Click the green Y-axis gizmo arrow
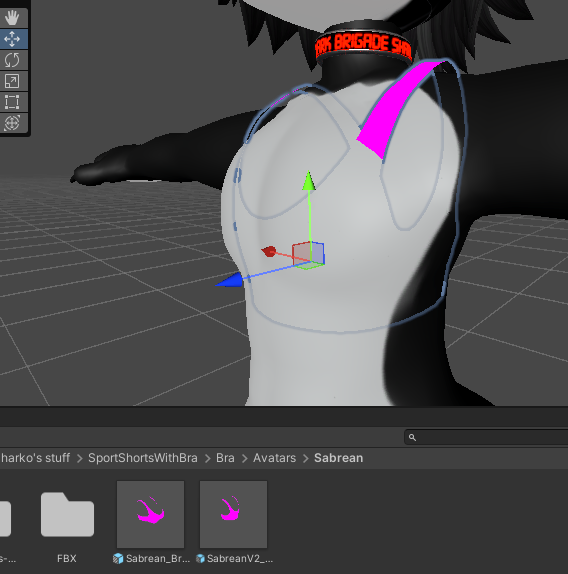The width and height of the screenshot is (568, 574). (x=309, y=181)
